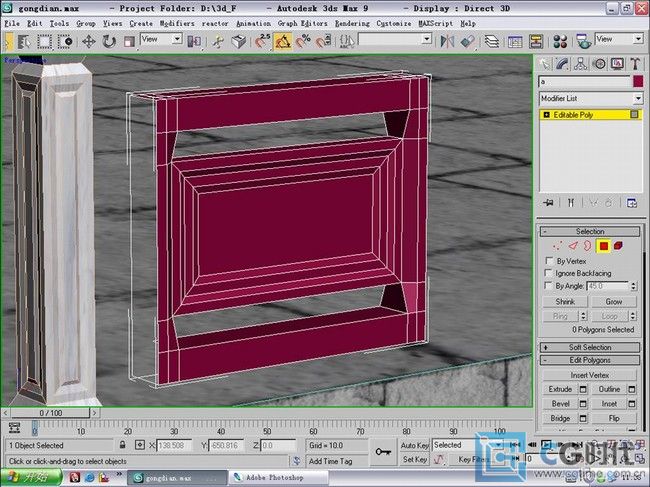Click the Shrink button
The width and height of the screenshot is (650, 487).
tap(565, 301)
